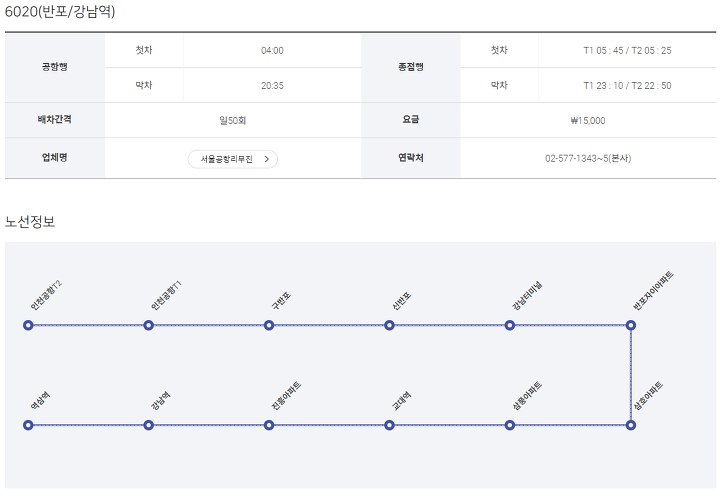Screen dimensions: 720x497
Task: Click the 노선정보 section heading
Action: (30, 221)
